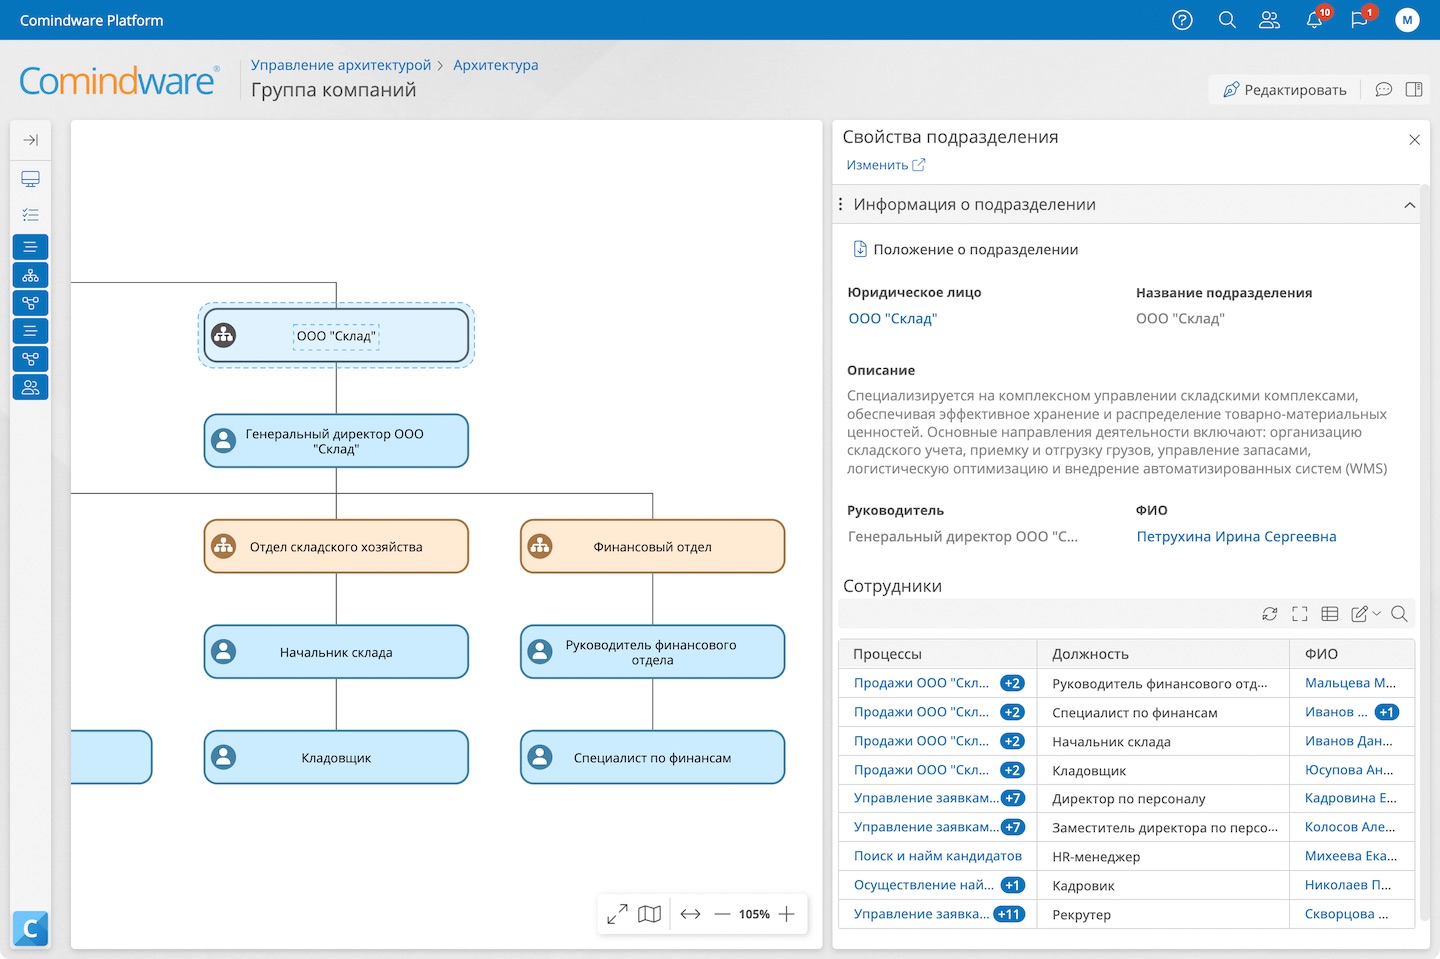Select the Начальник склада node
Viewport: 1440px width, 959px height.
pos(336,652)
